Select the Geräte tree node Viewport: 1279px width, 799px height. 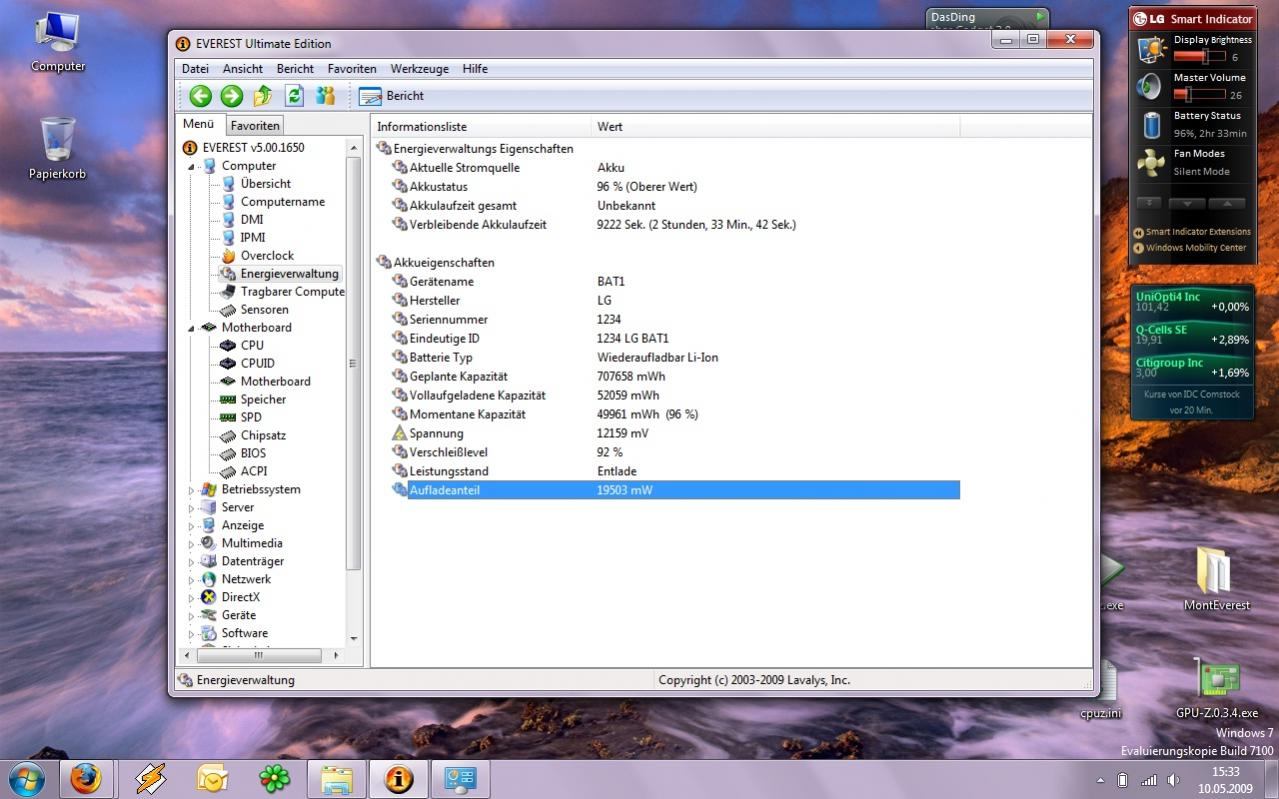pyautogui.click(x=238, y=616)
